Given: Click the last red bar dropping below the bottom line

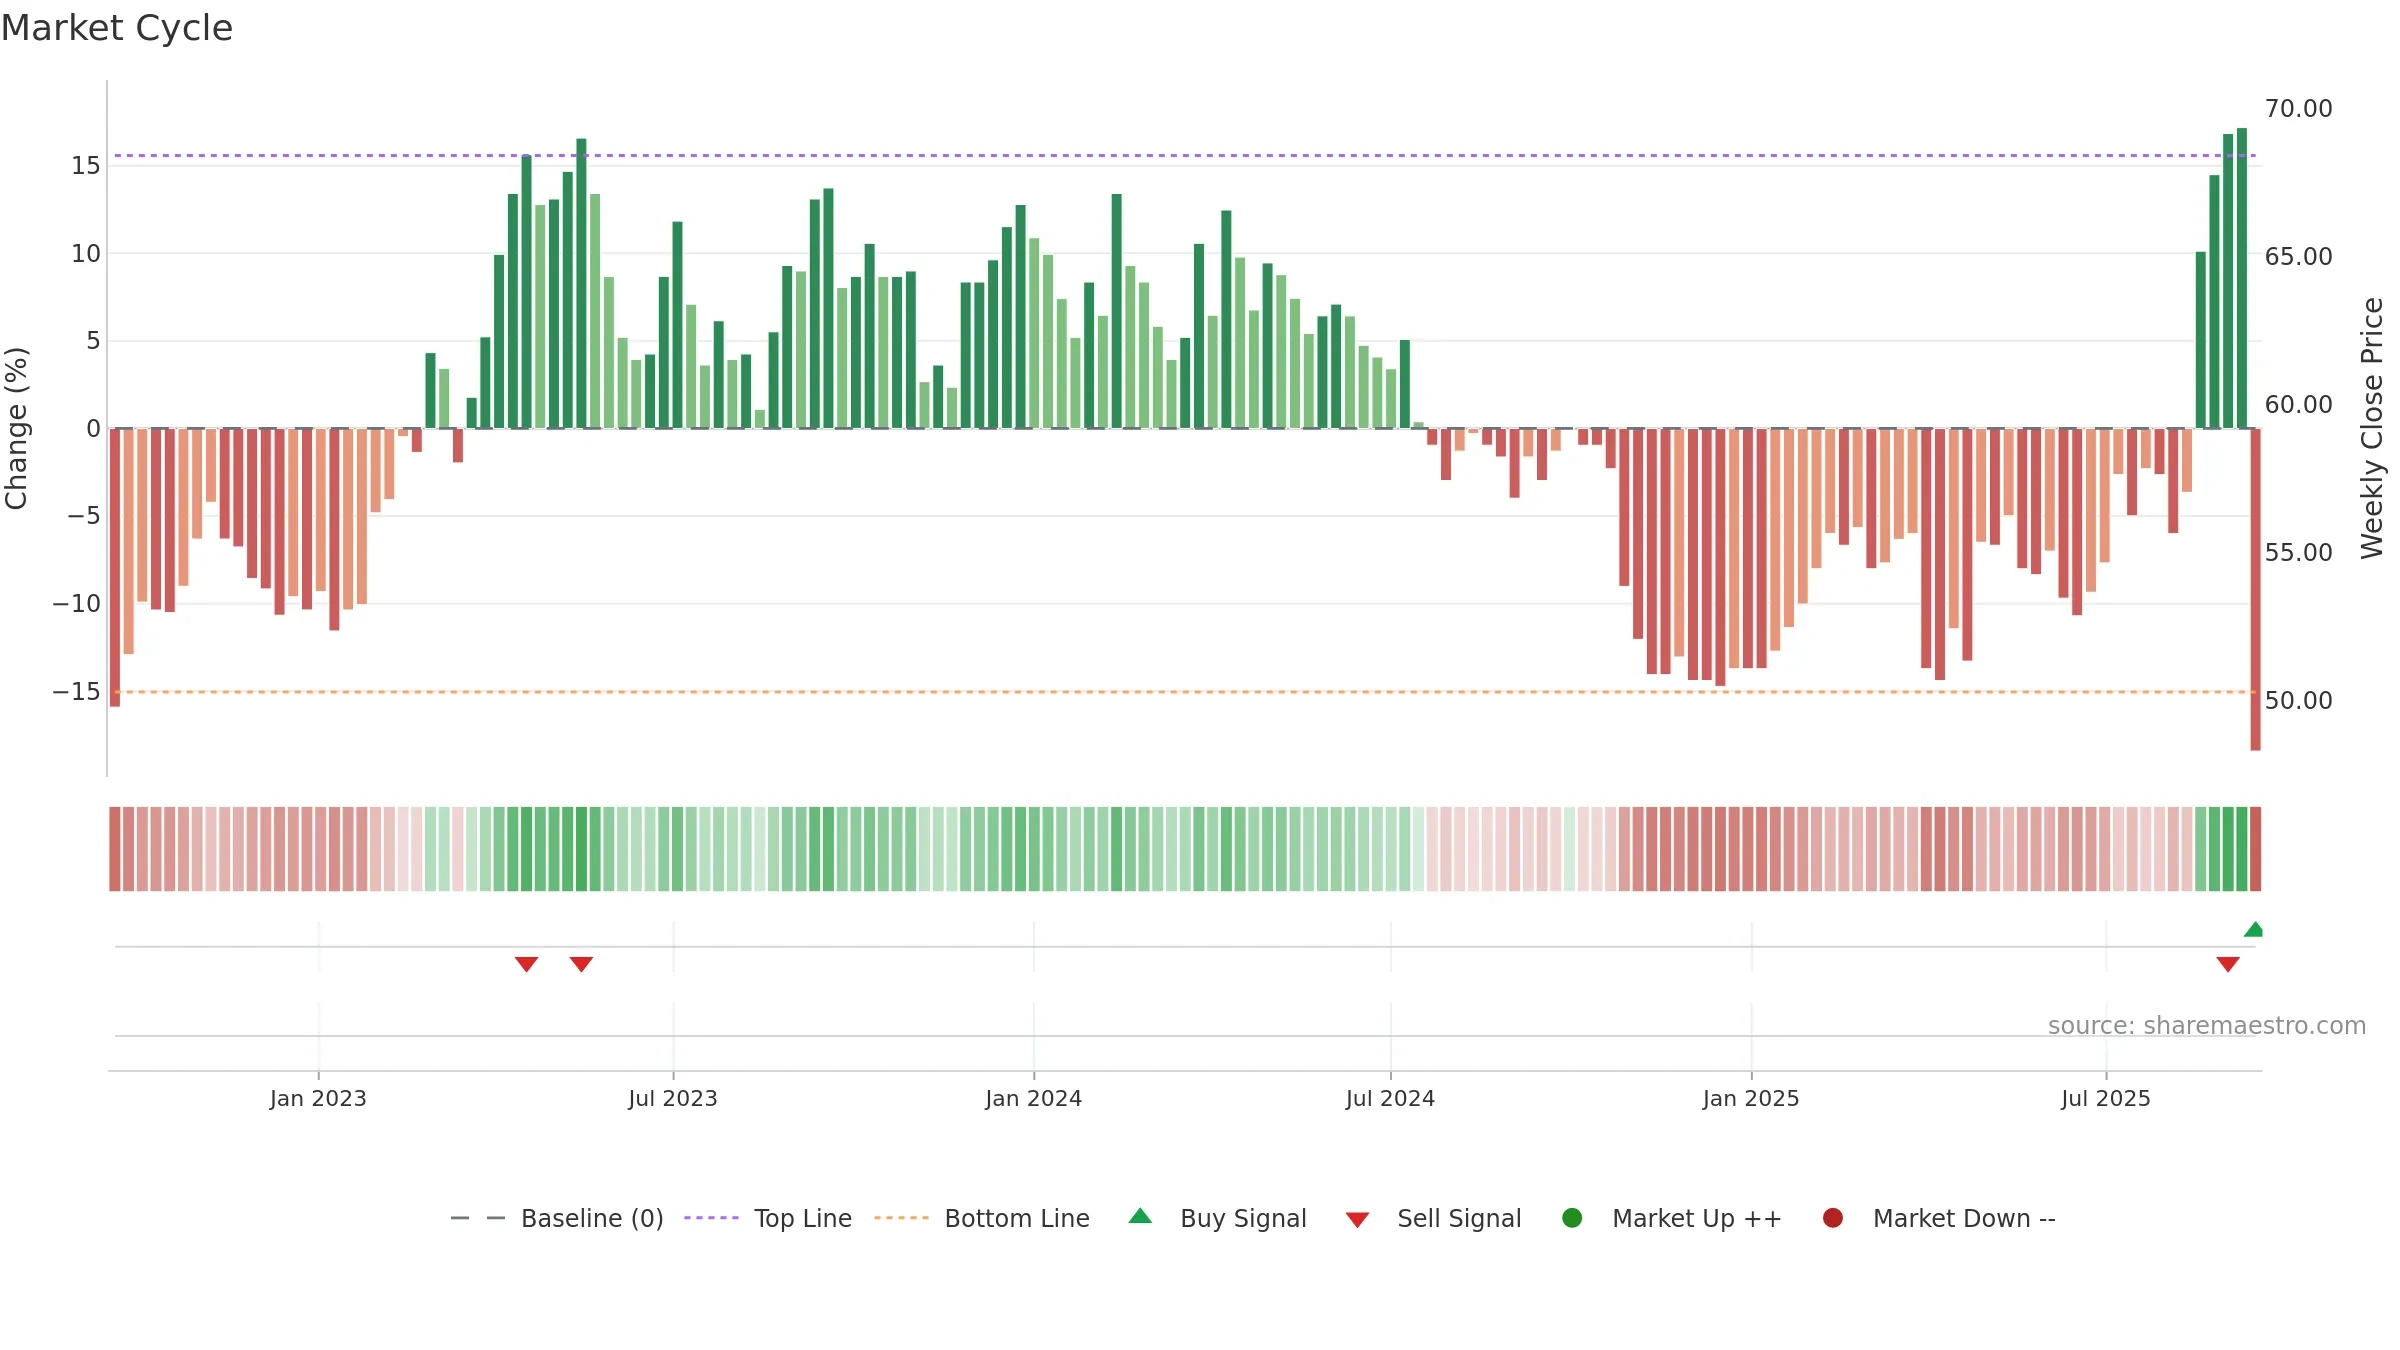Looking at the screenshot, I should [x=2256, y=589].
